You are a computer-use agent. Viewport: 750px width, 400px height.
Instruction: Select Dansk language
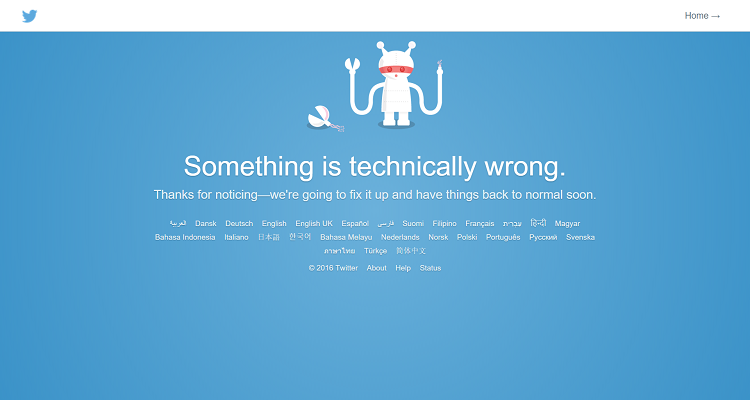(x=206, y=223)
